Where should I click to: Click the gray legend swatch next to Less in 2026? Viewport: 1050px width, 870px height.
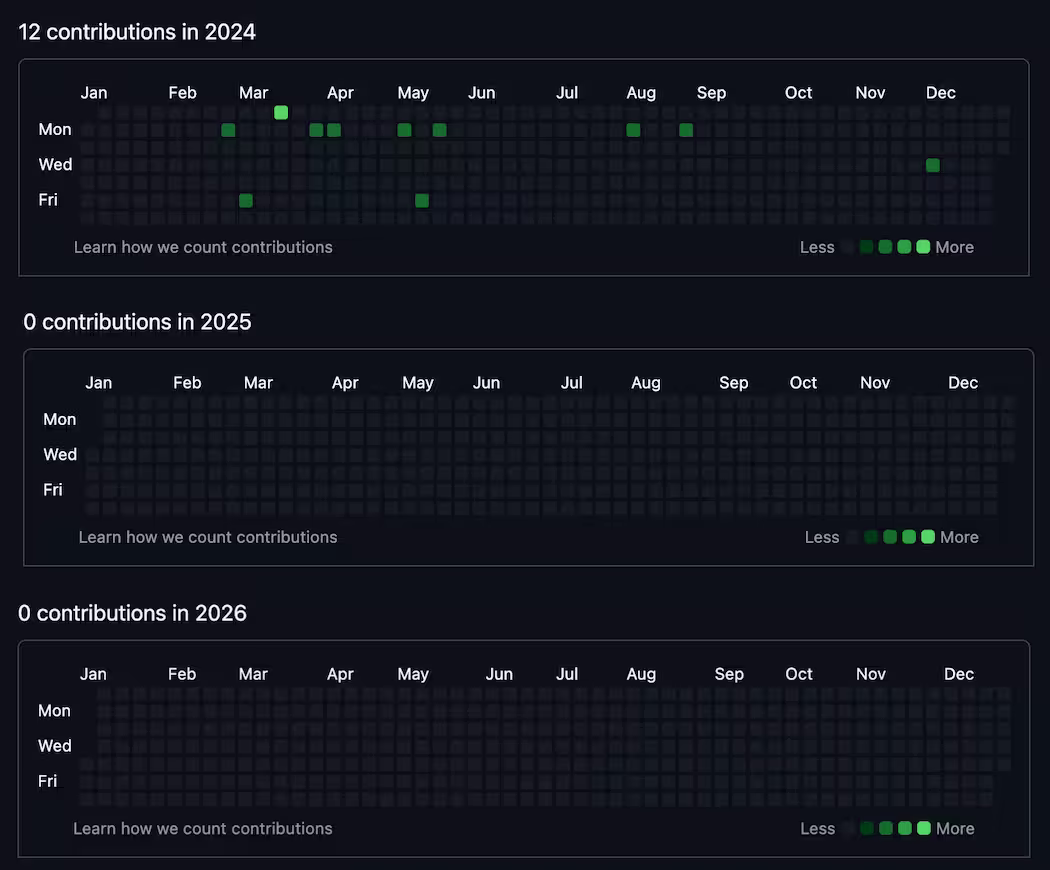tap(848, 828)
